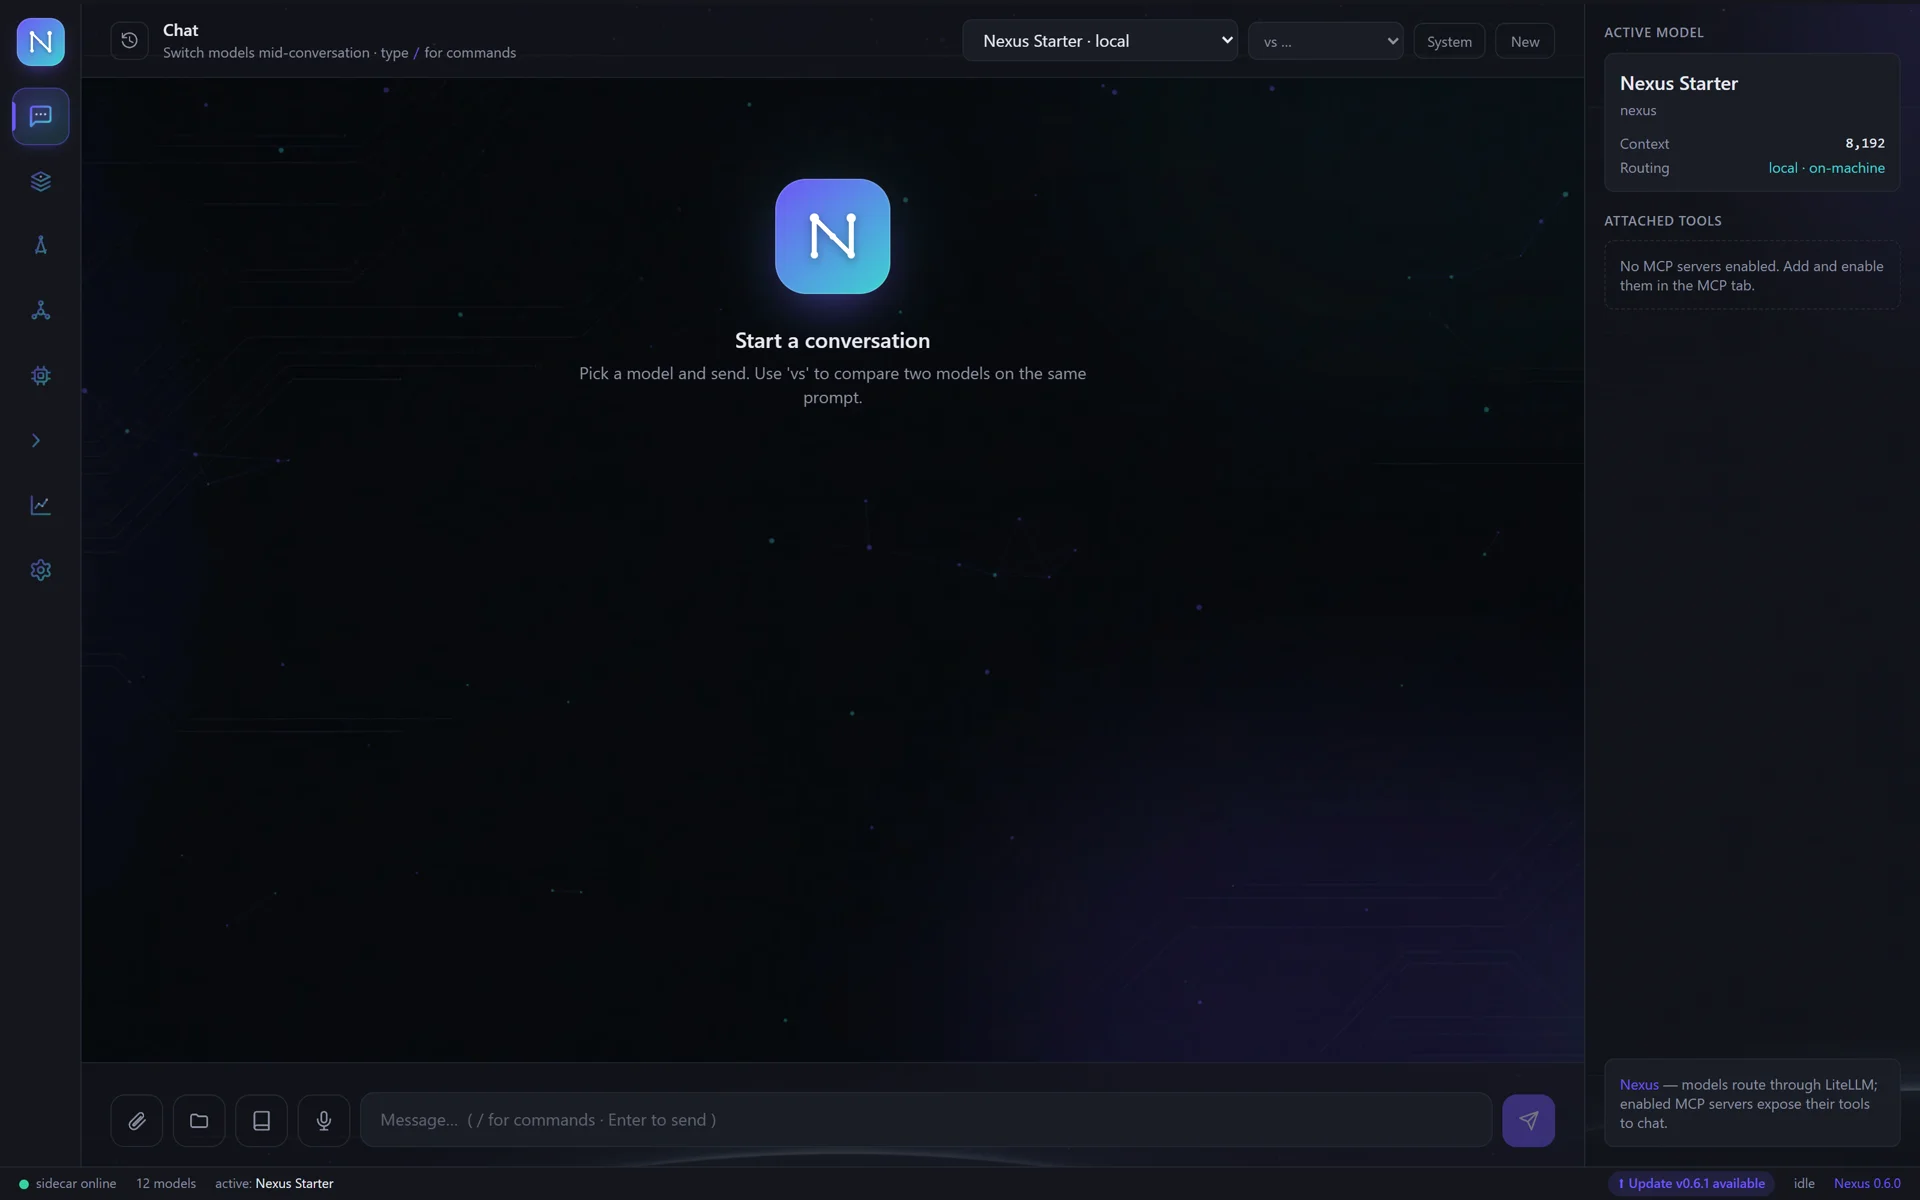Viewport: 1920px width, 1200px height.
Task: Click the folder icon beside message box
Action: click(199, 1120)
